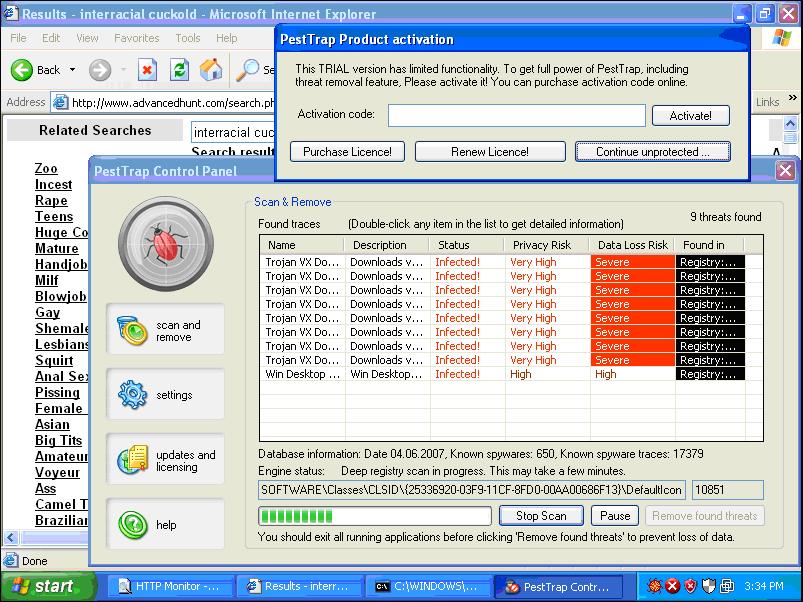Sort the threat list by Description column
This screenshot has height=602, width=803.
pyautogui.click(x=387, y=245)
